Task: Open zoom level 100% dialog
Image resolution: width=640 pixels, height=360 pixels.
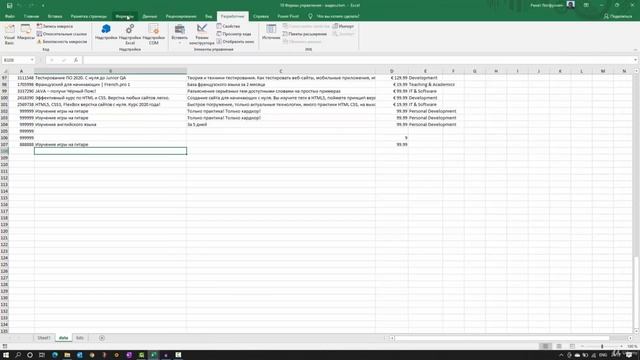Action: point(632,346)
